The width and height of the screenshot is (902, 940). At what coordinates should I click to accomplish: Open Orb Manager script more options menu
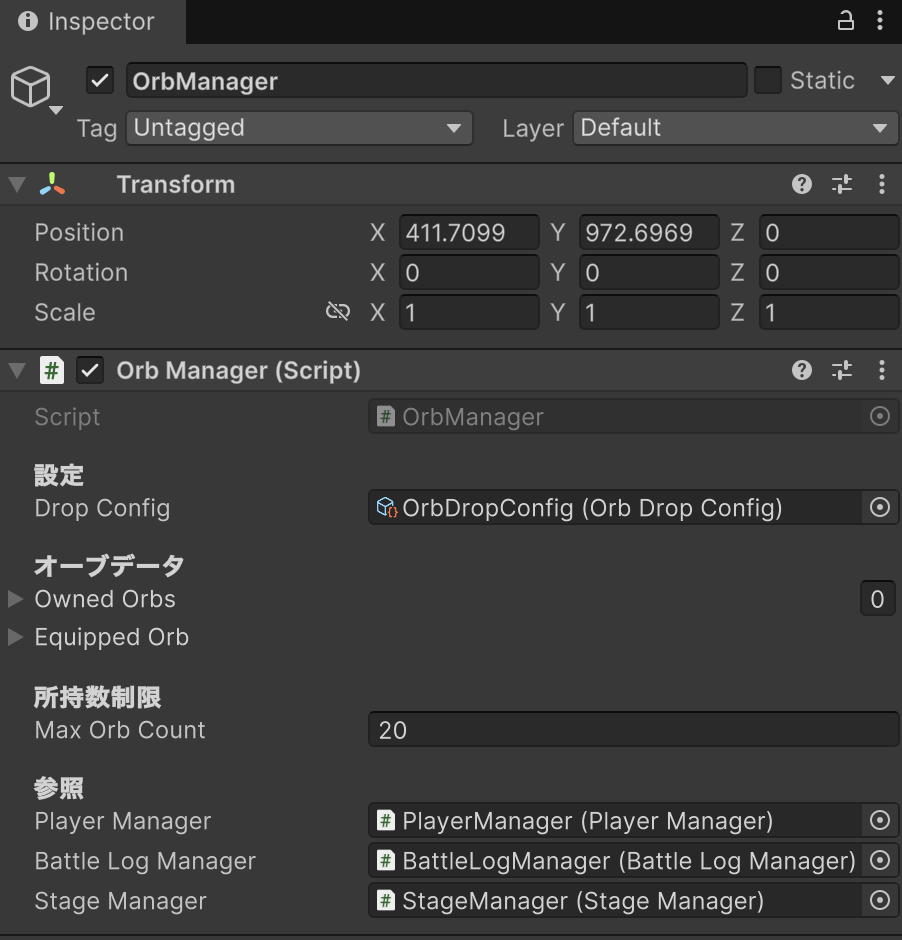881,371
